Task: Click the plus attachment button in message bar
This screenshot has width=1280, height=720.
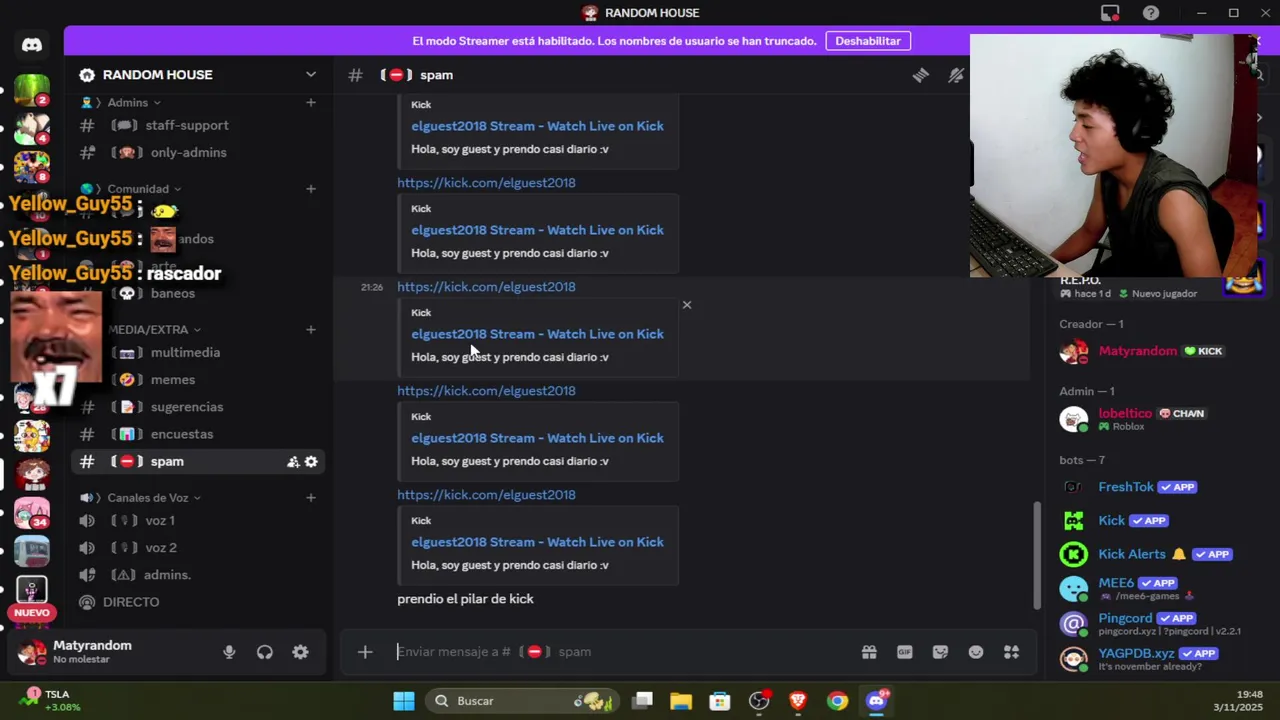Action: click(365, 652)
